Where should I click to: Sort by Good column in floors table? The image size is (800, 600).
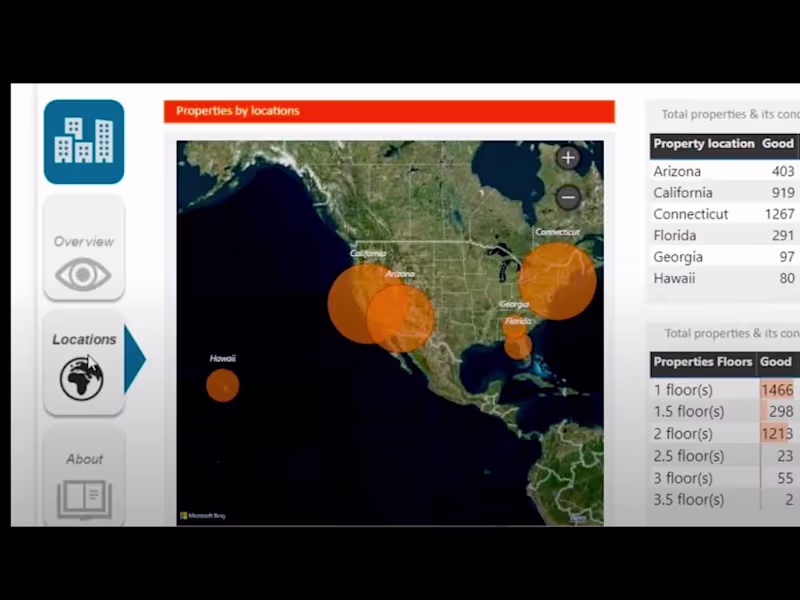tap(776, 362)
